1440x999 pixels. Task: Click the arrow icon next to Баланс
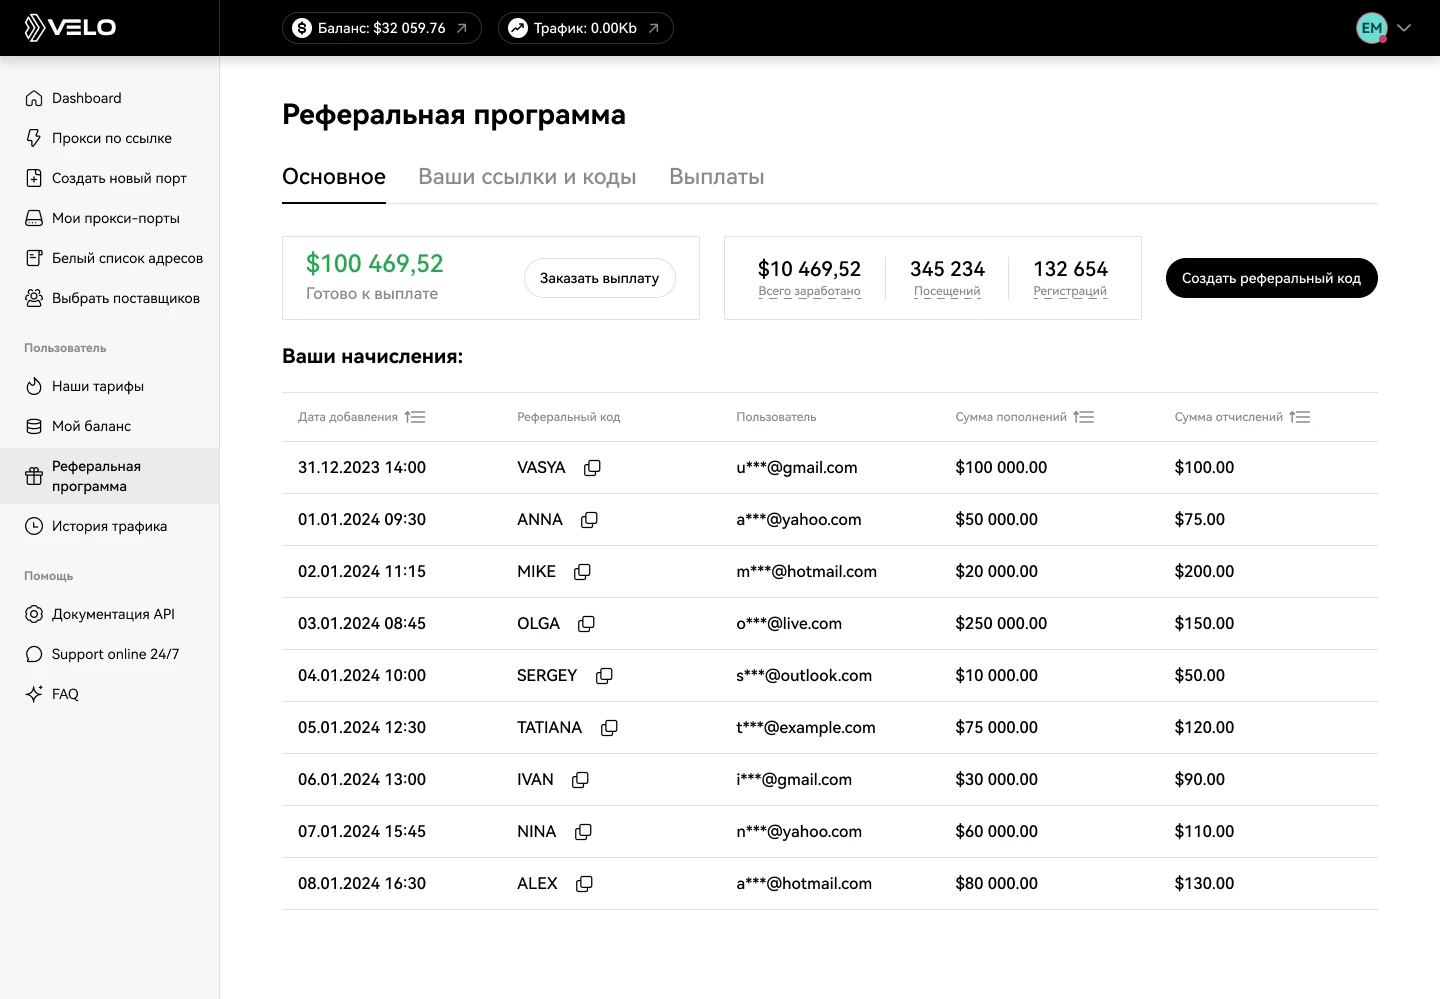pos(462,28)
